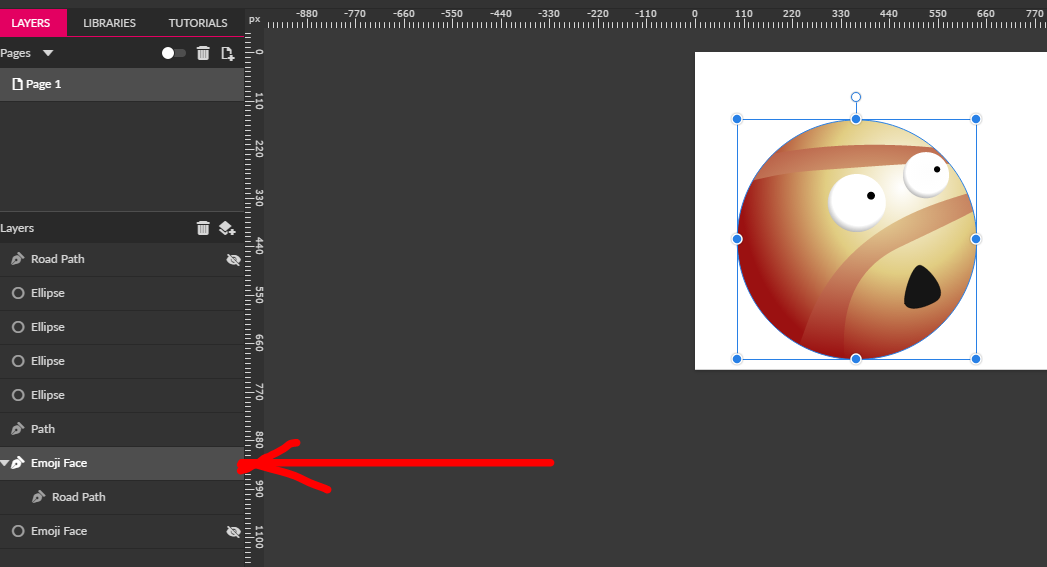Delete page using trash icon in Pages
The height and width of the screenshot is (567, 1047).
[203, 53]
